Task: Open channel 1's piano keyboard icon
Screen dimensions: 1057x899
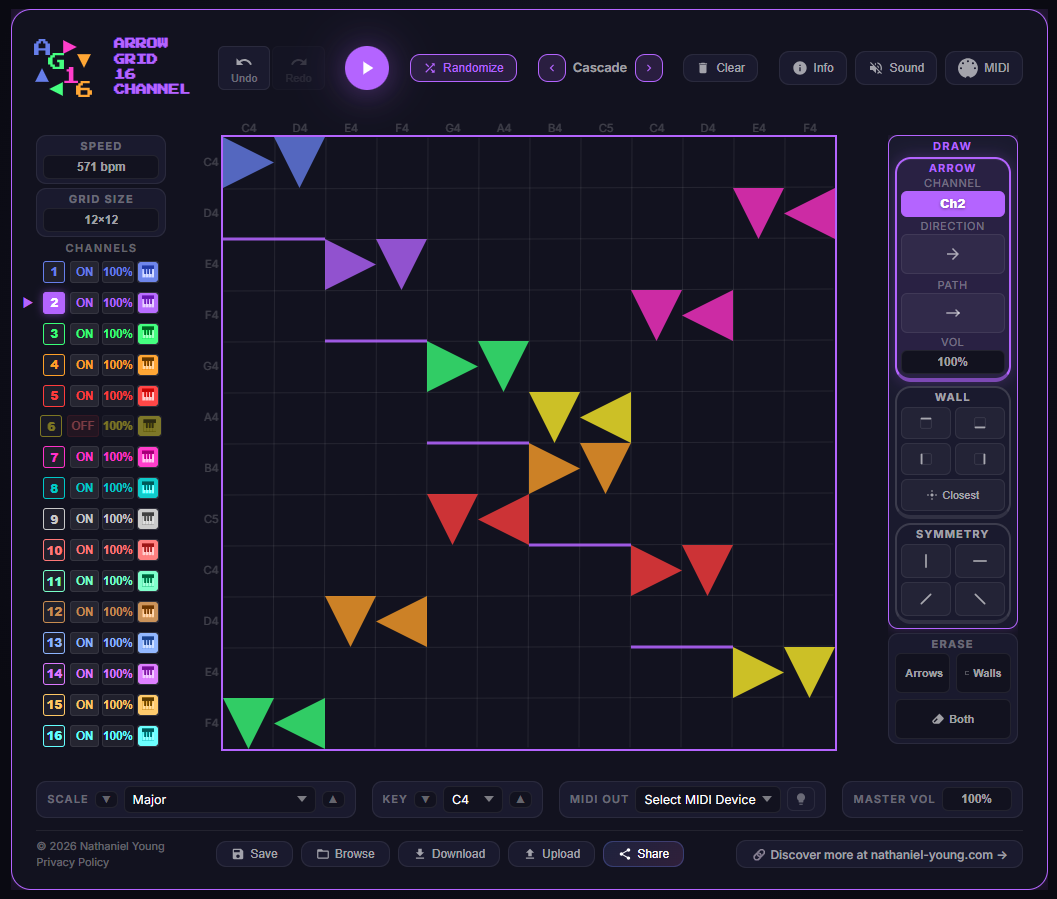Action: click(148, 271)
